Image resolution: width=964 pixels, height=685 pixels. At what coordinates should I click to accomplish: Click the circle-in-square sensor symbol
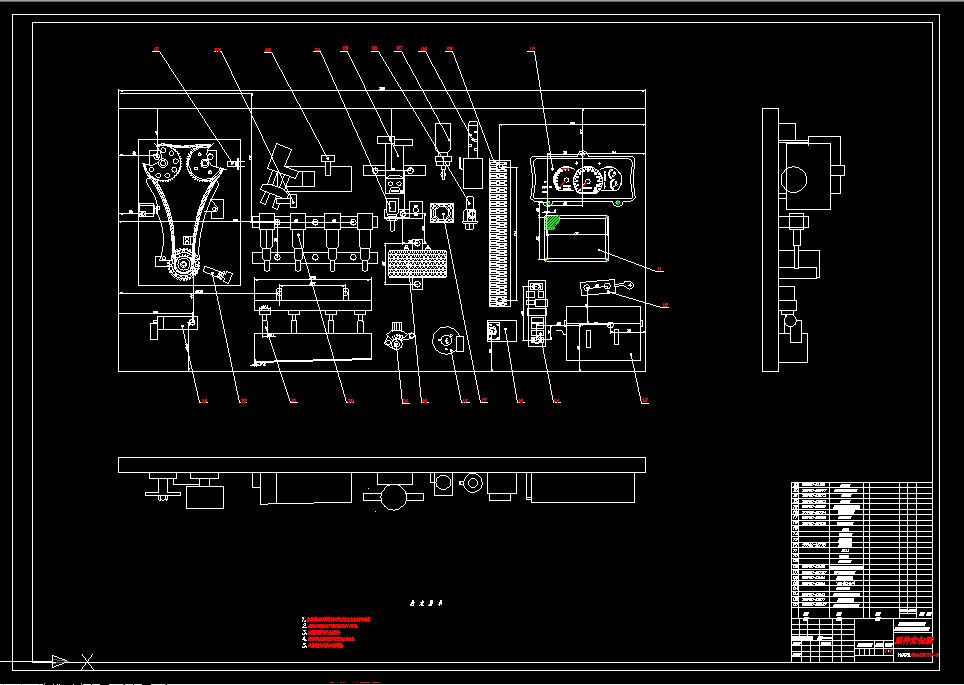coord(441,213)
